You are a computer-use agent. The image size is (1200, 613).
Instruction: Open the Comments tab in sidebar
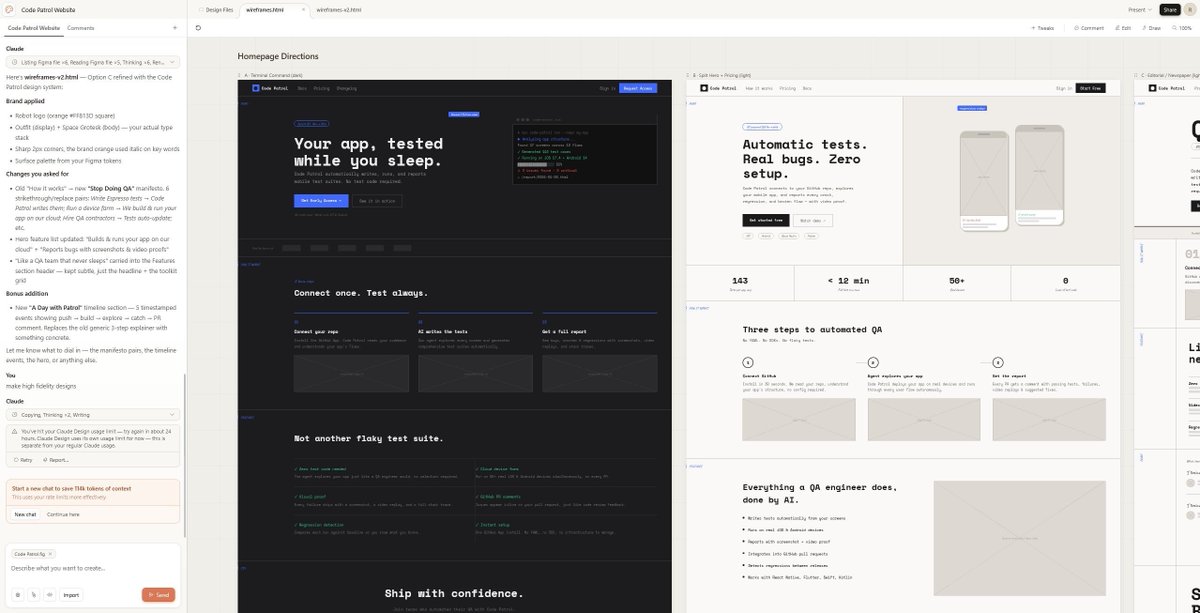coord(80,28)
